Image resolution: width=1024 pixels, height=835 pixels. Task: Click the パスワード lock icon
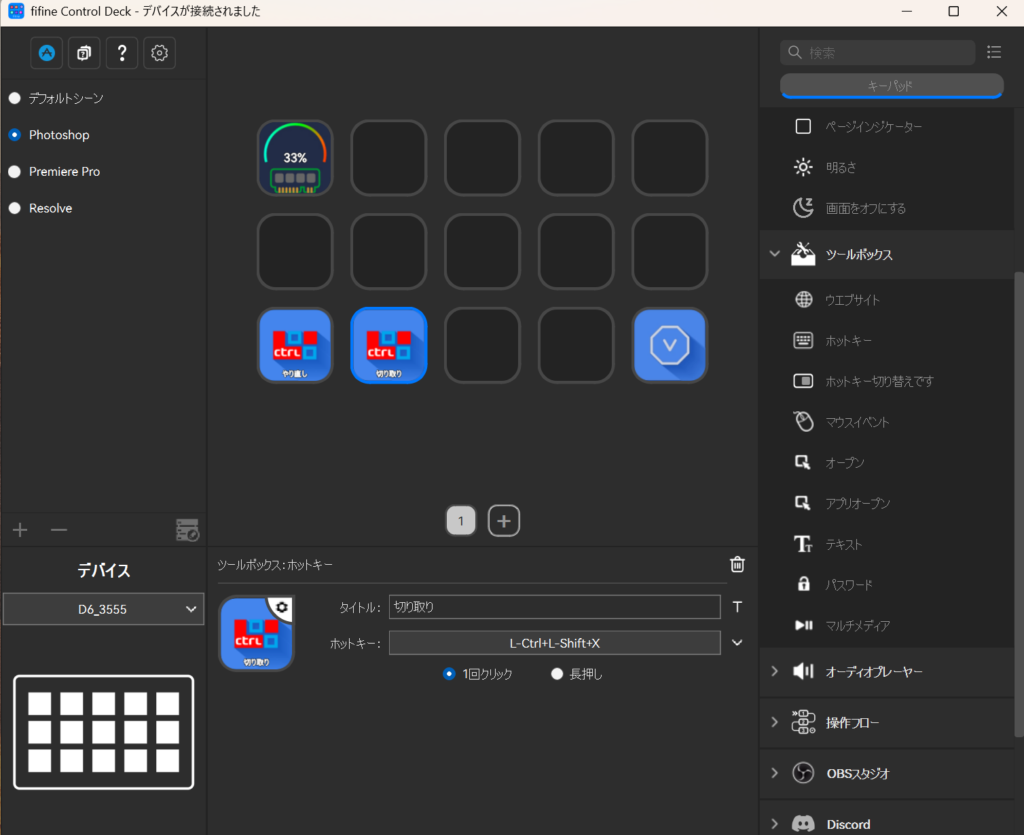click(x=803, y=584)
